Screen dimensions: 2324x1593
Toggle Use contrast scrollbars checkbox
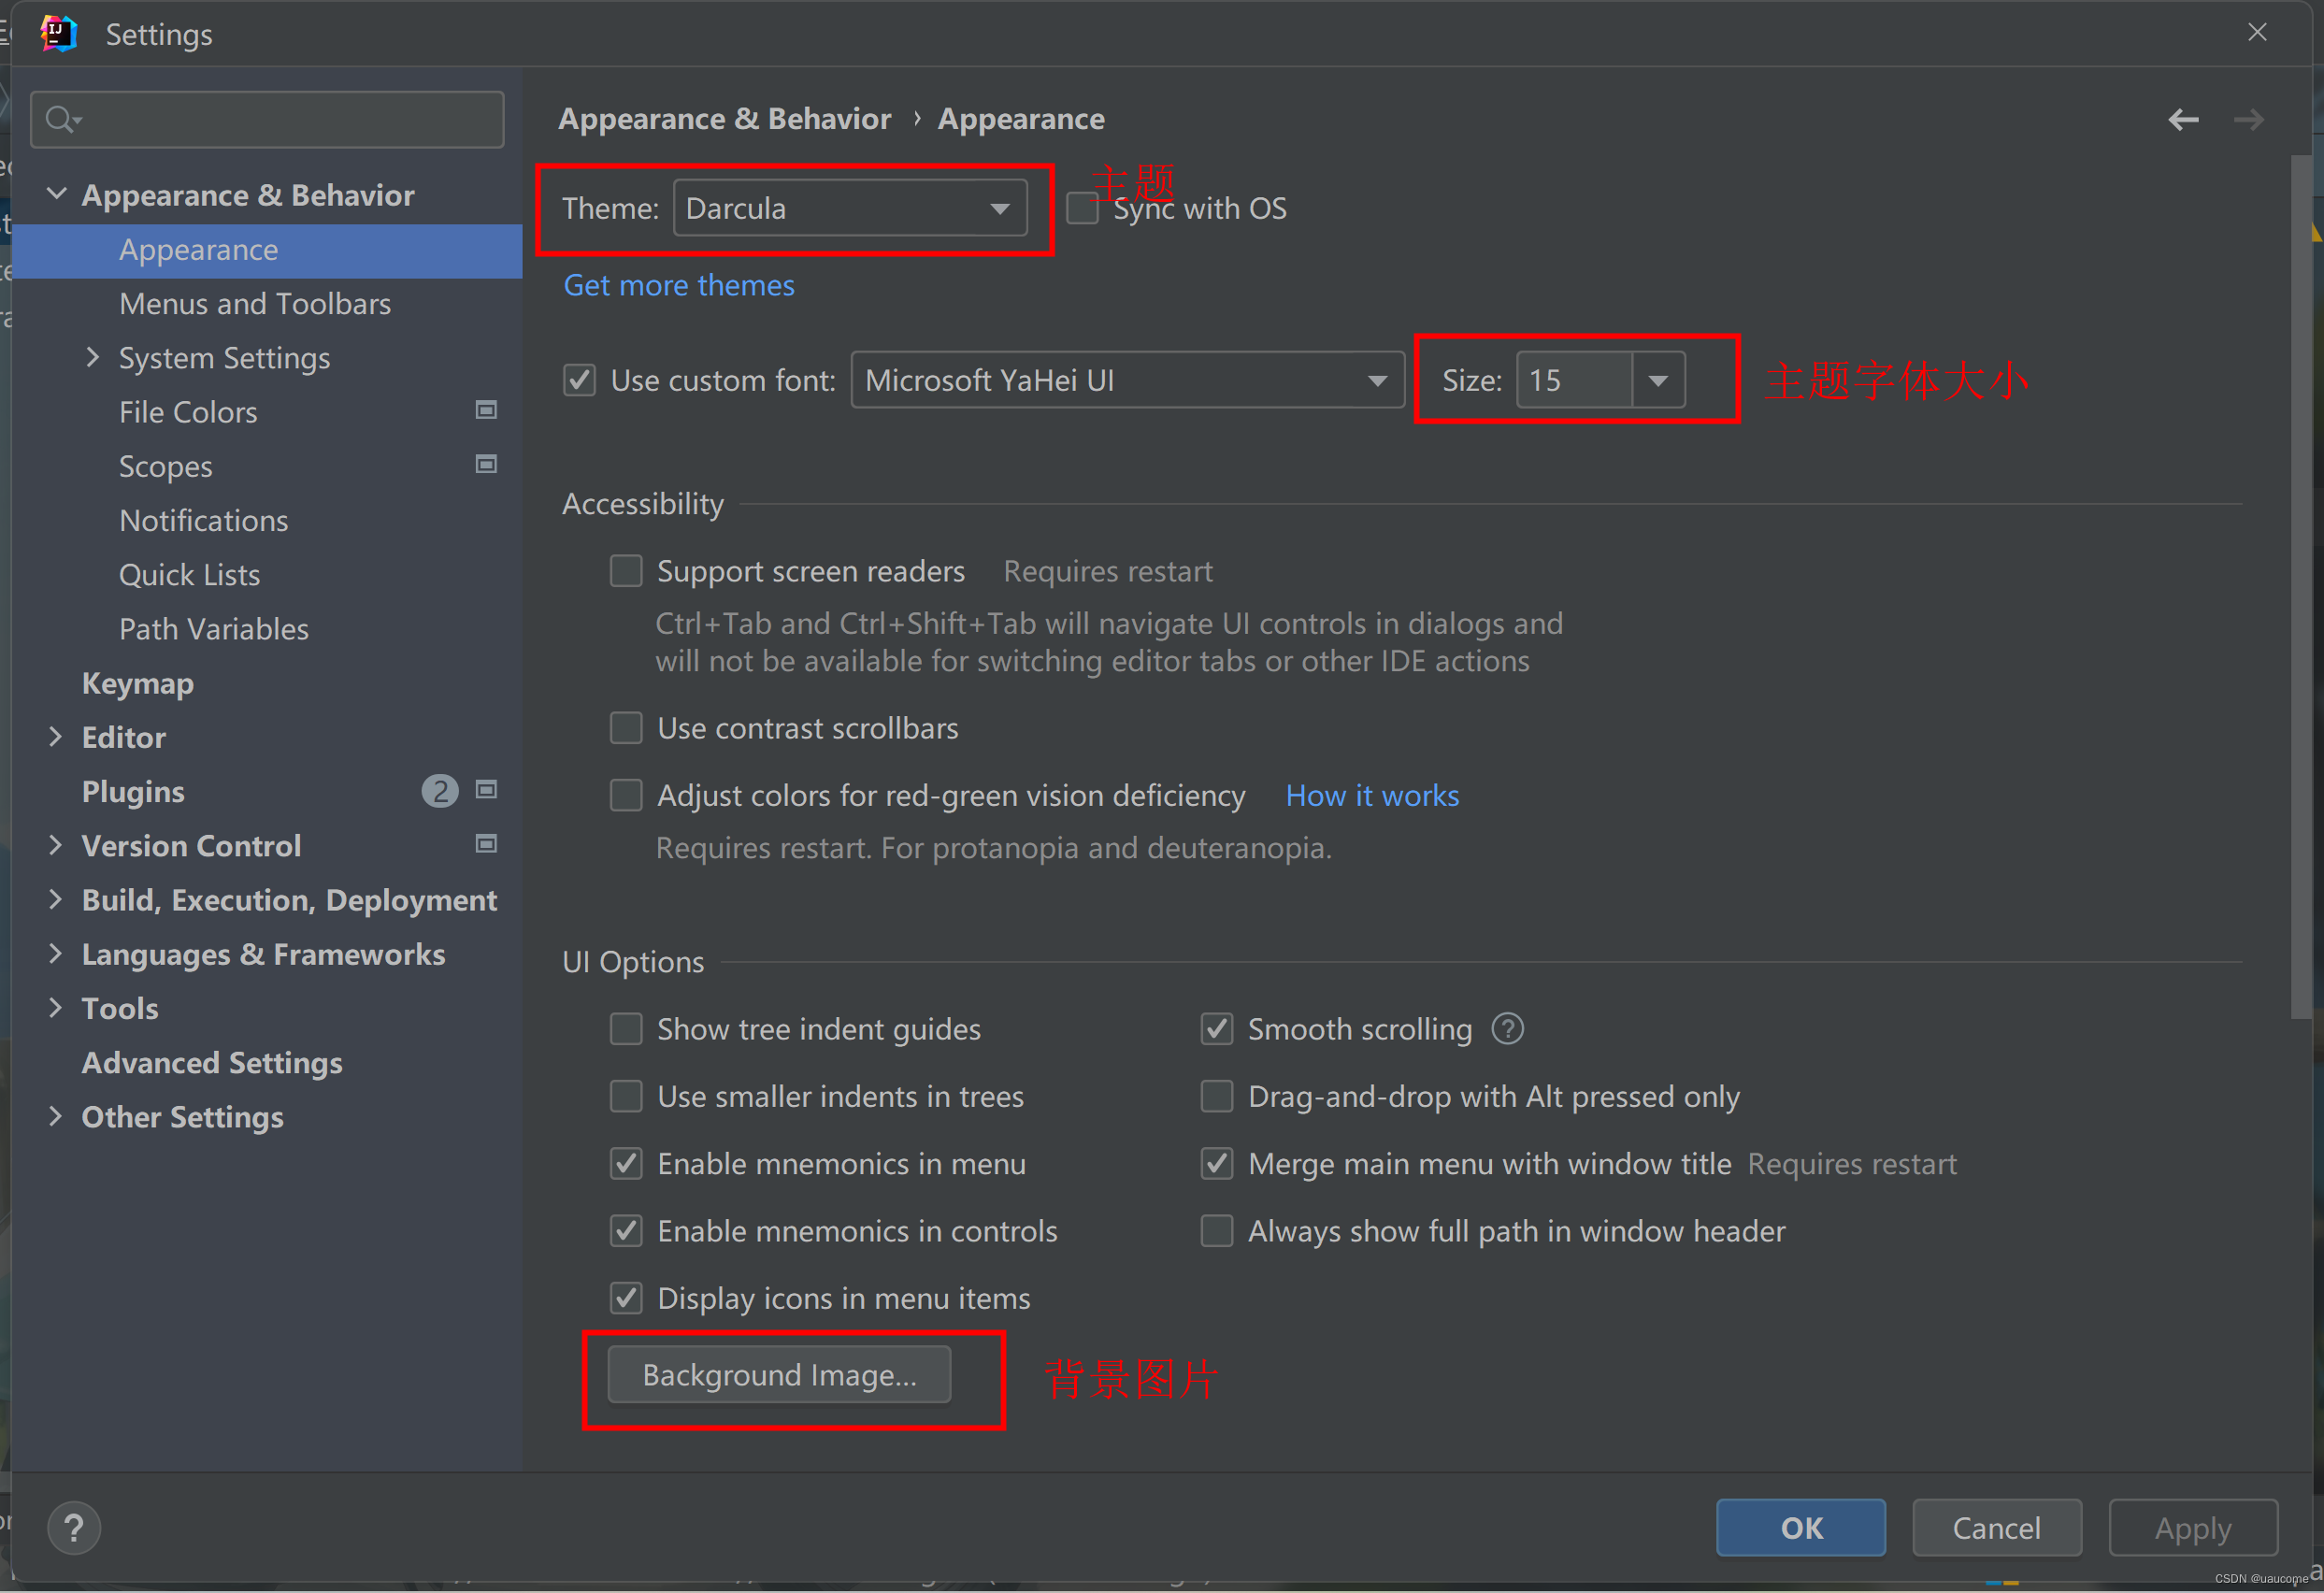click(x=629, y=727)
